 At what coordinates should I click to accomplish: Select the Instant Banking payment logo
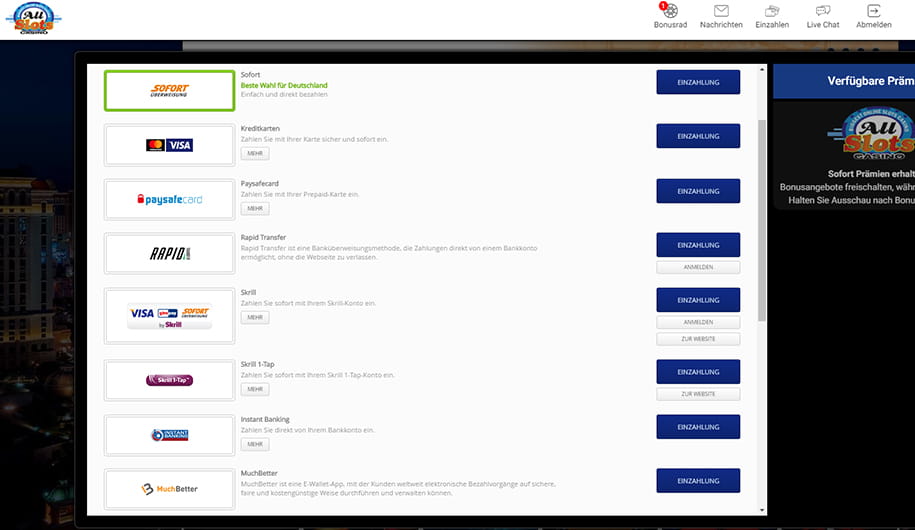pos(169,435)
